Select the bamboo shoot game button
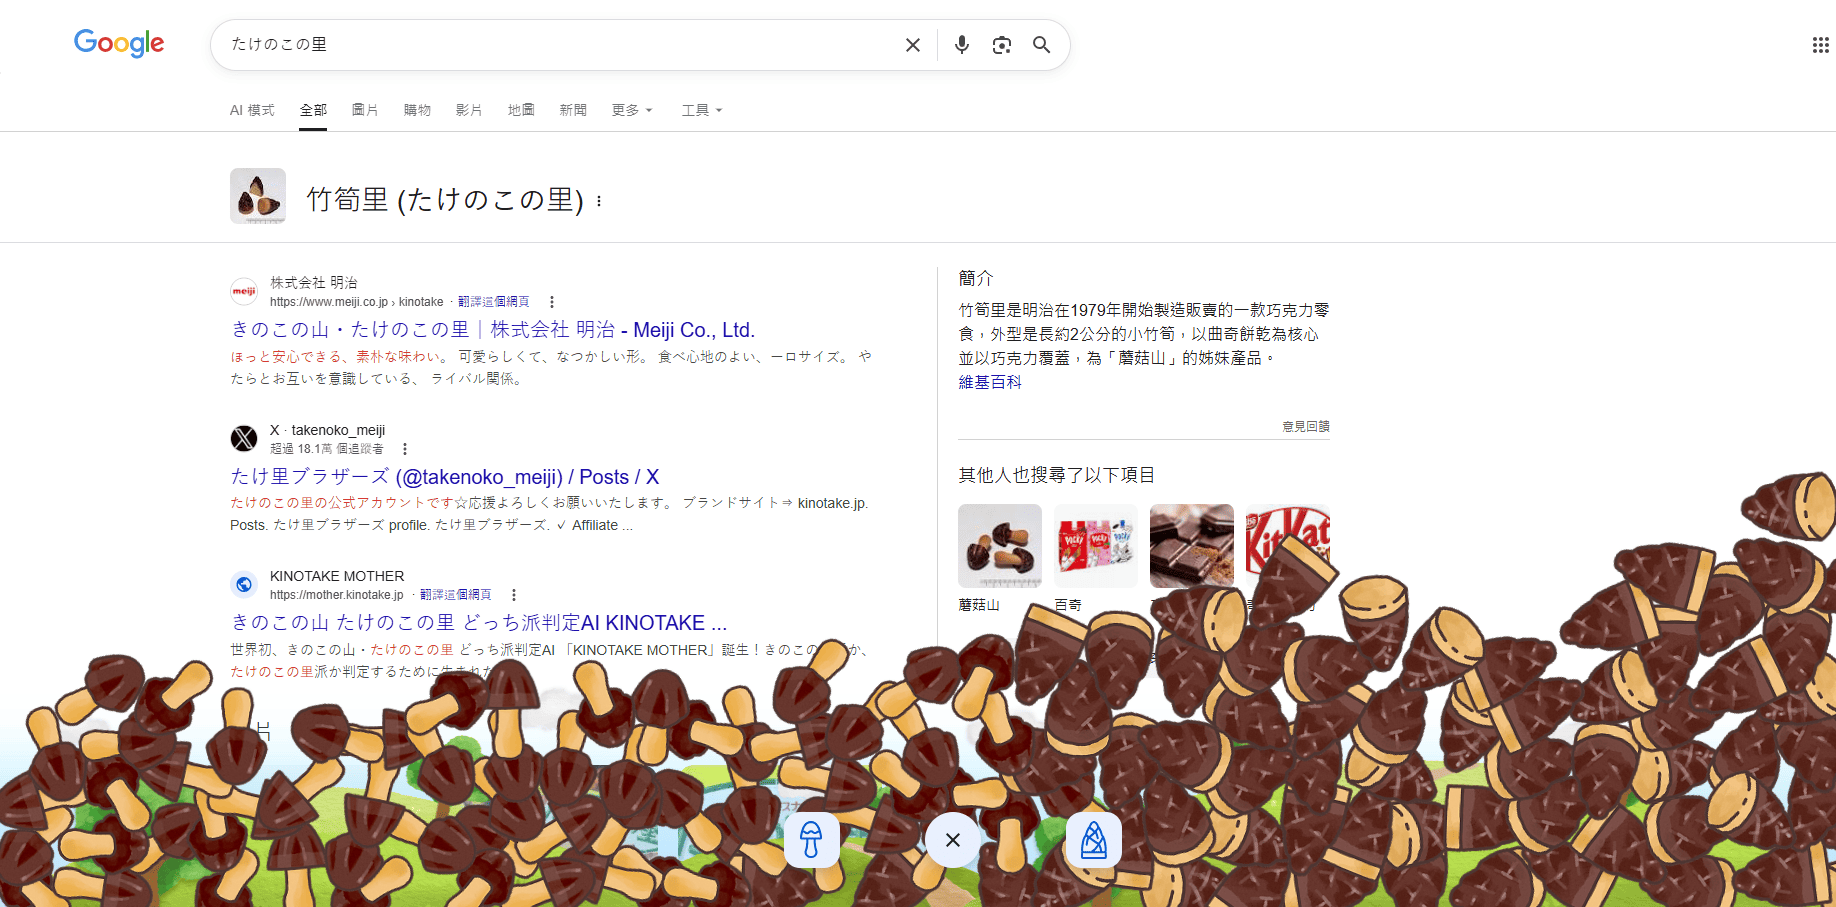Viewport: 1836px width, 907px height. click(x=1093, y=840)
